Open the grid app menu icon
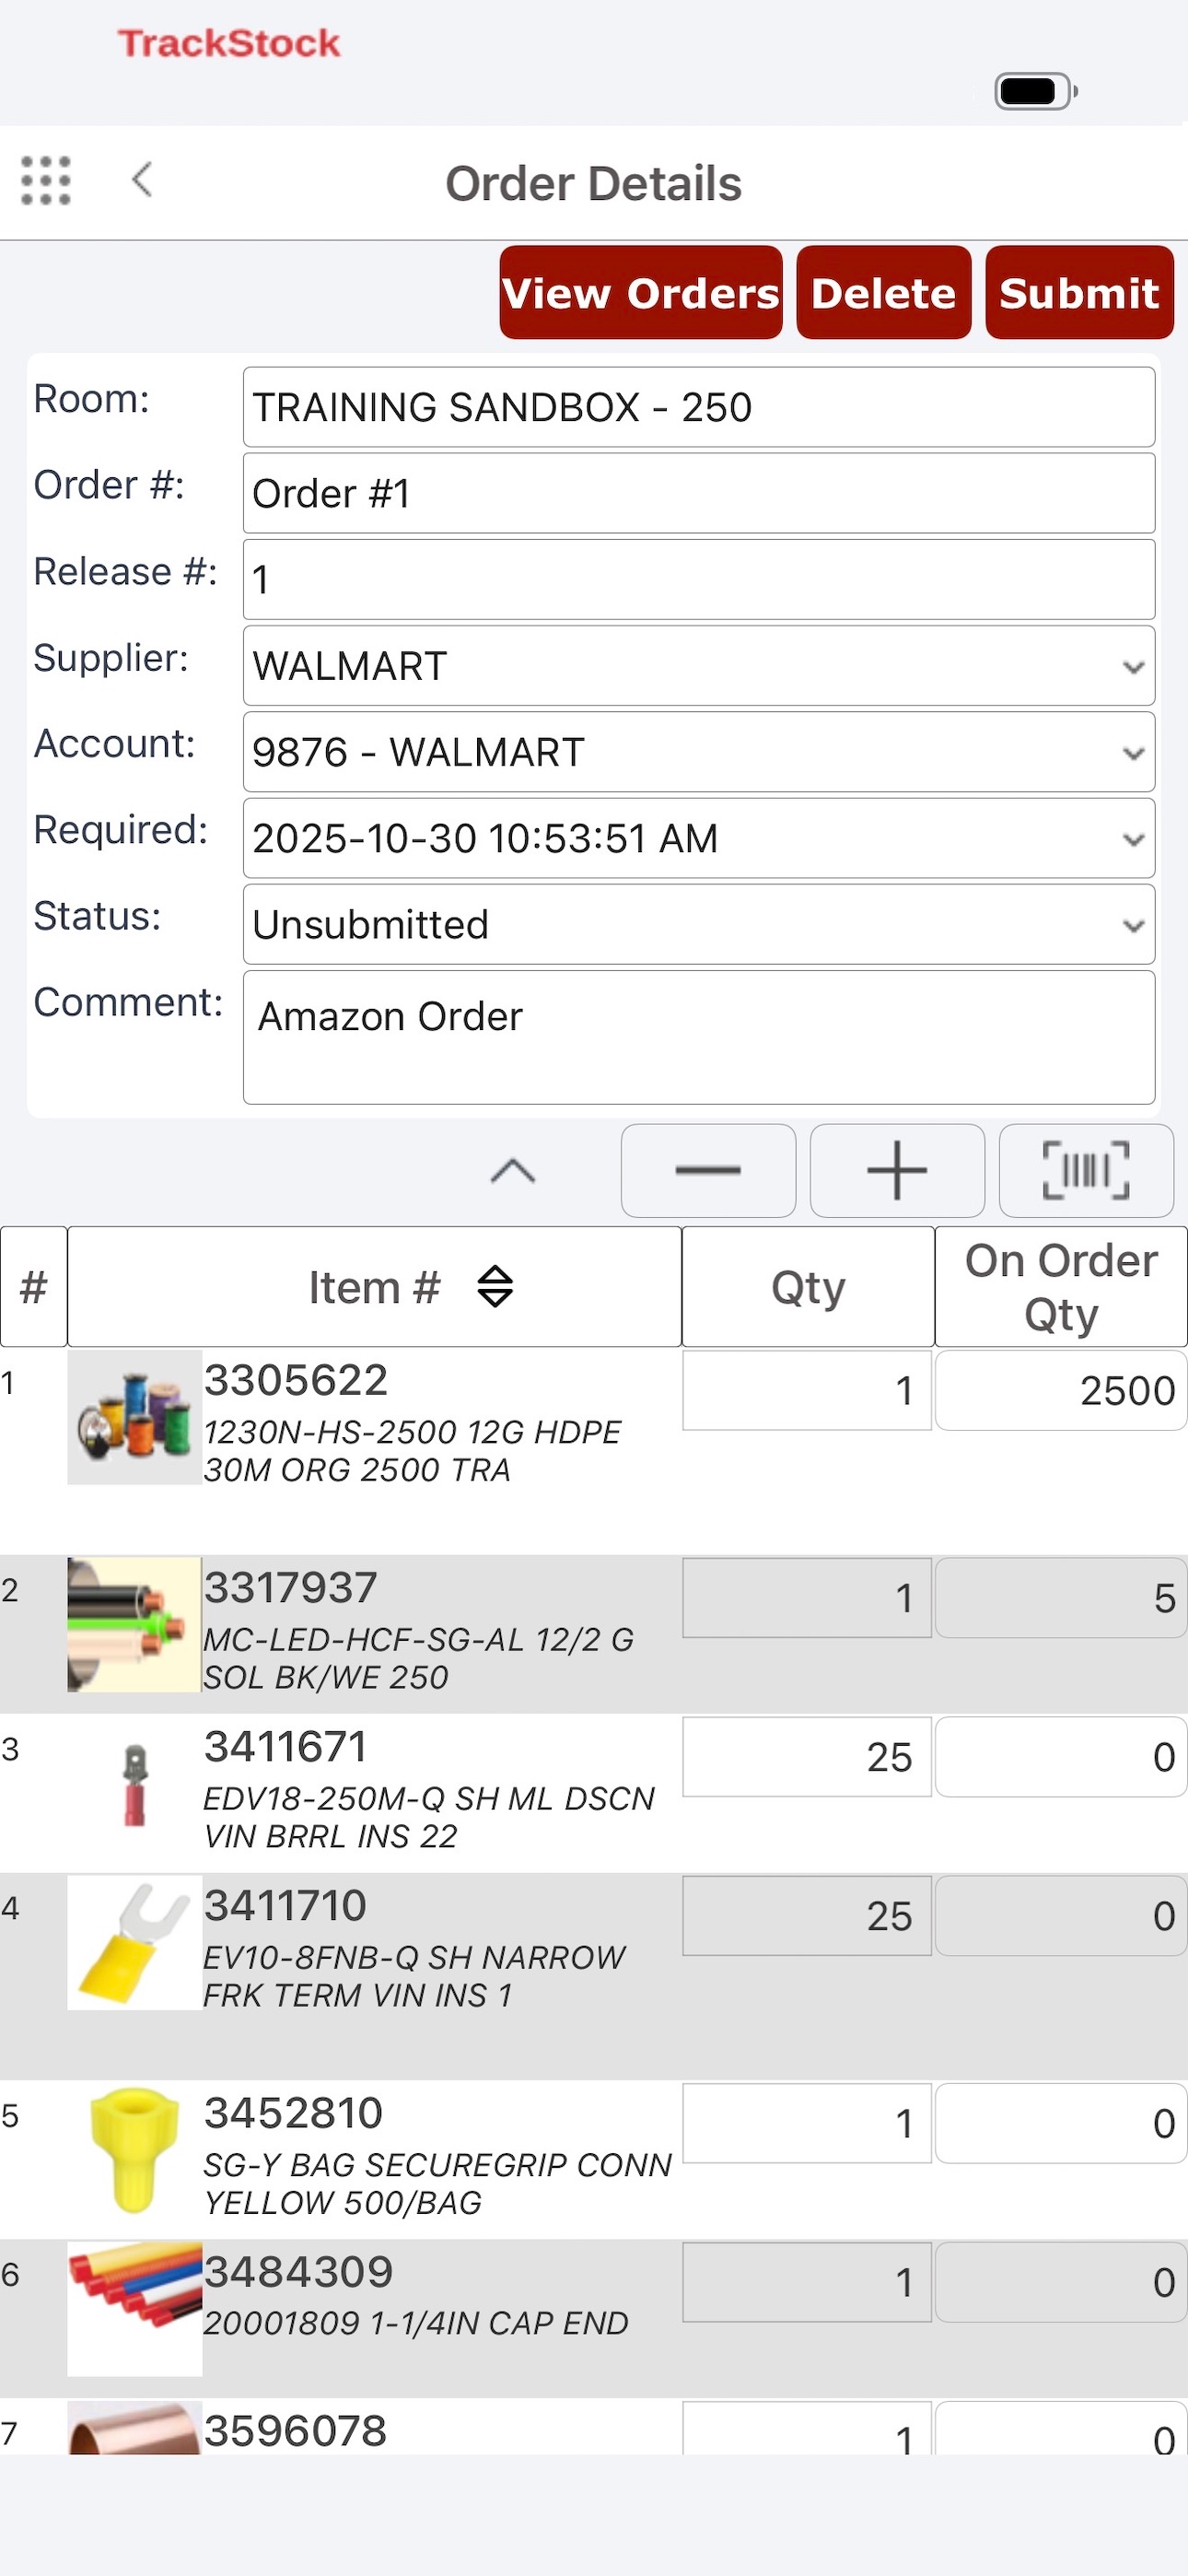The width and height of the screenshot is (1188, 2576). point(46,181)
